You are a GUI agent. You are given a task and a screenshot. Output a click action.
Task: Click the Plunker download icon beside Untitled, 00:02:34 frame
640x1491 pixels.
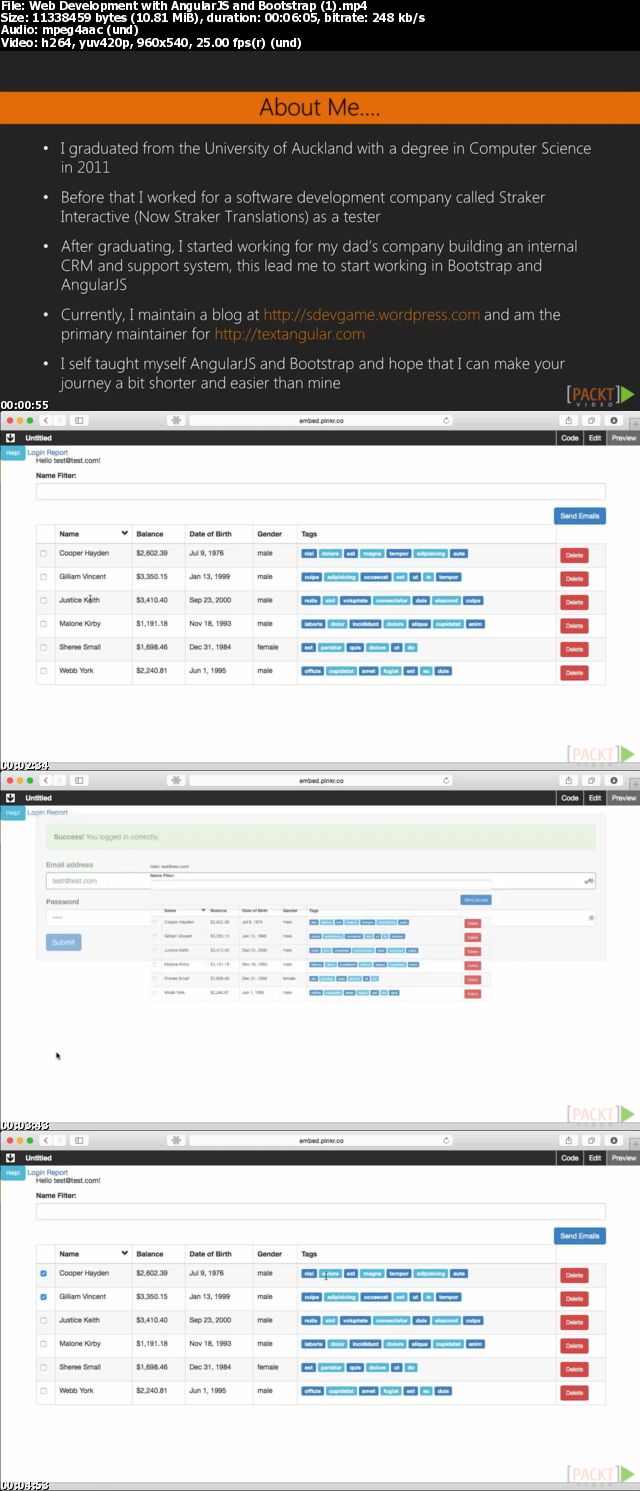10,438
